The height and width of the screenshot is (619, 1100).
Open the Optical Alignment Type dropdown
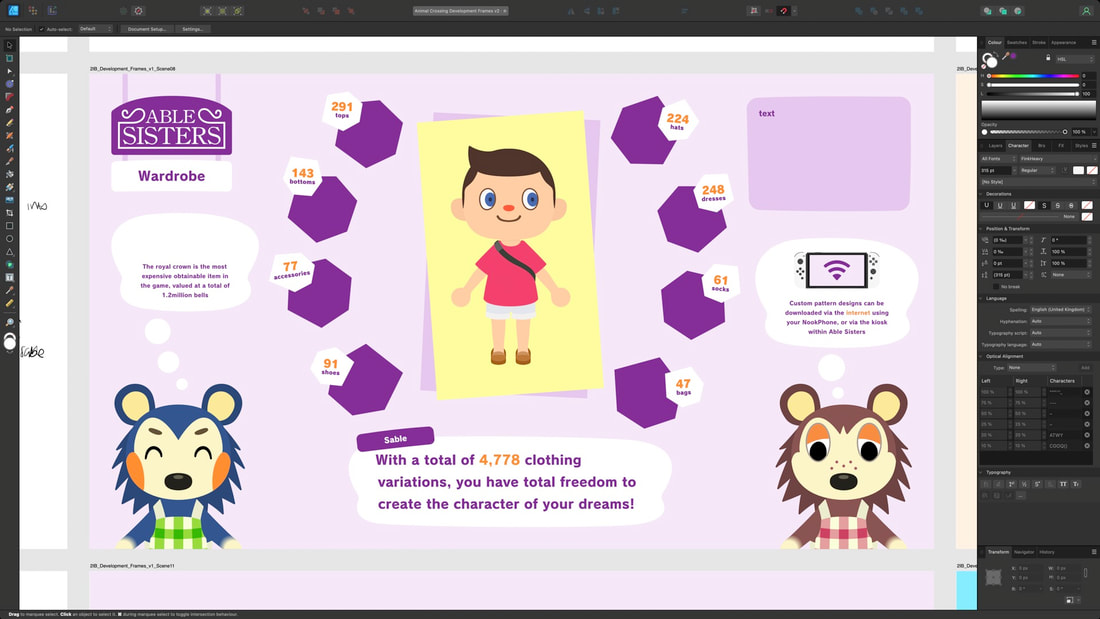(1031, 368)
